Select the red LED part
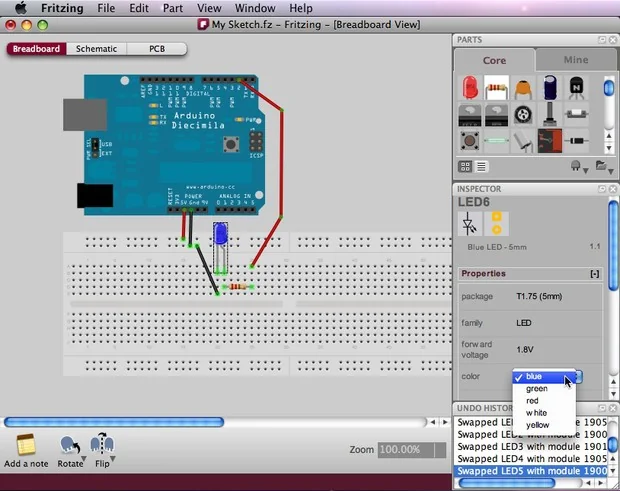 coord(468,88)
